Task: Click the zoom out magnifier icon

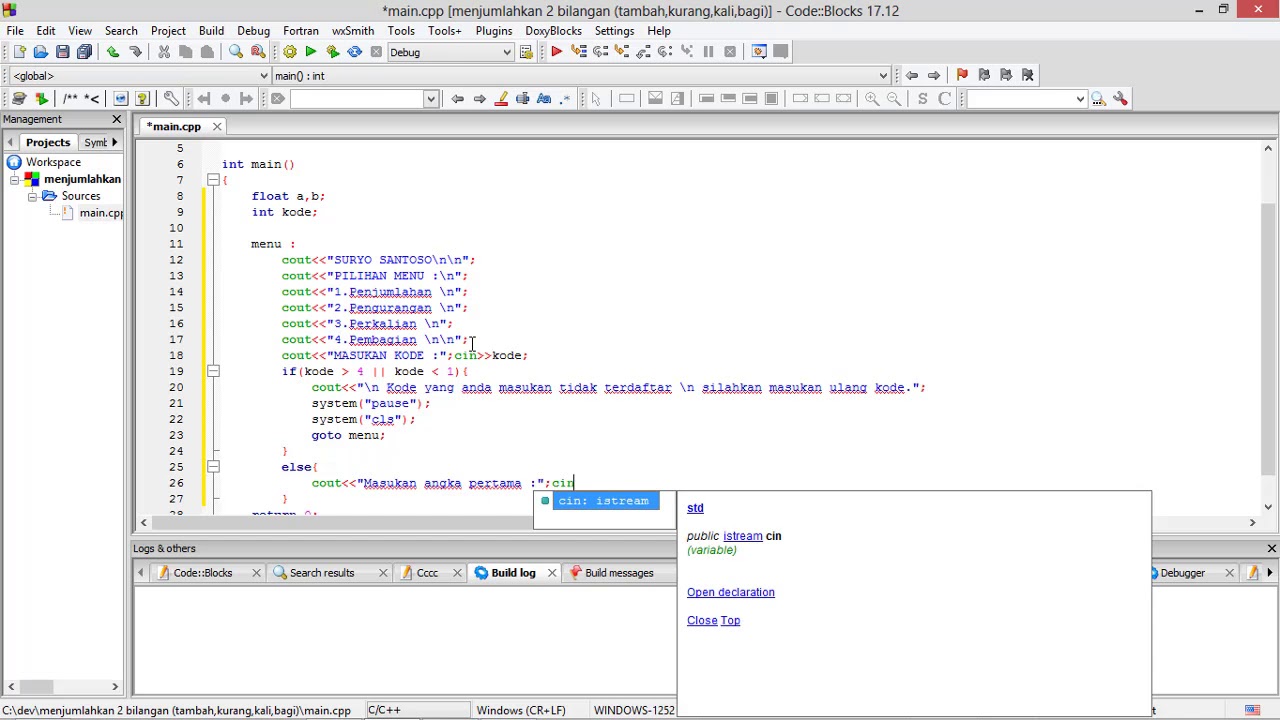Action: point(894,98)
